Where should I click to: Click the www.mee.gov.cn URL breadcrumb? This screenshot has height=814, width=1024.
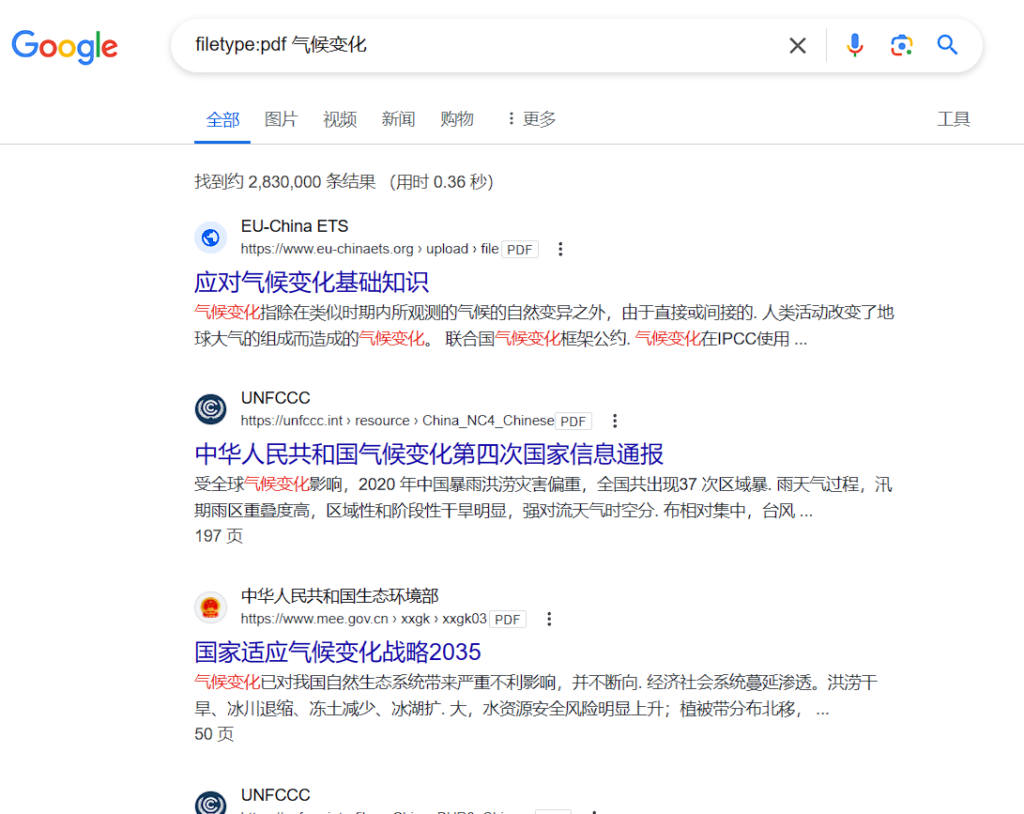364,619
